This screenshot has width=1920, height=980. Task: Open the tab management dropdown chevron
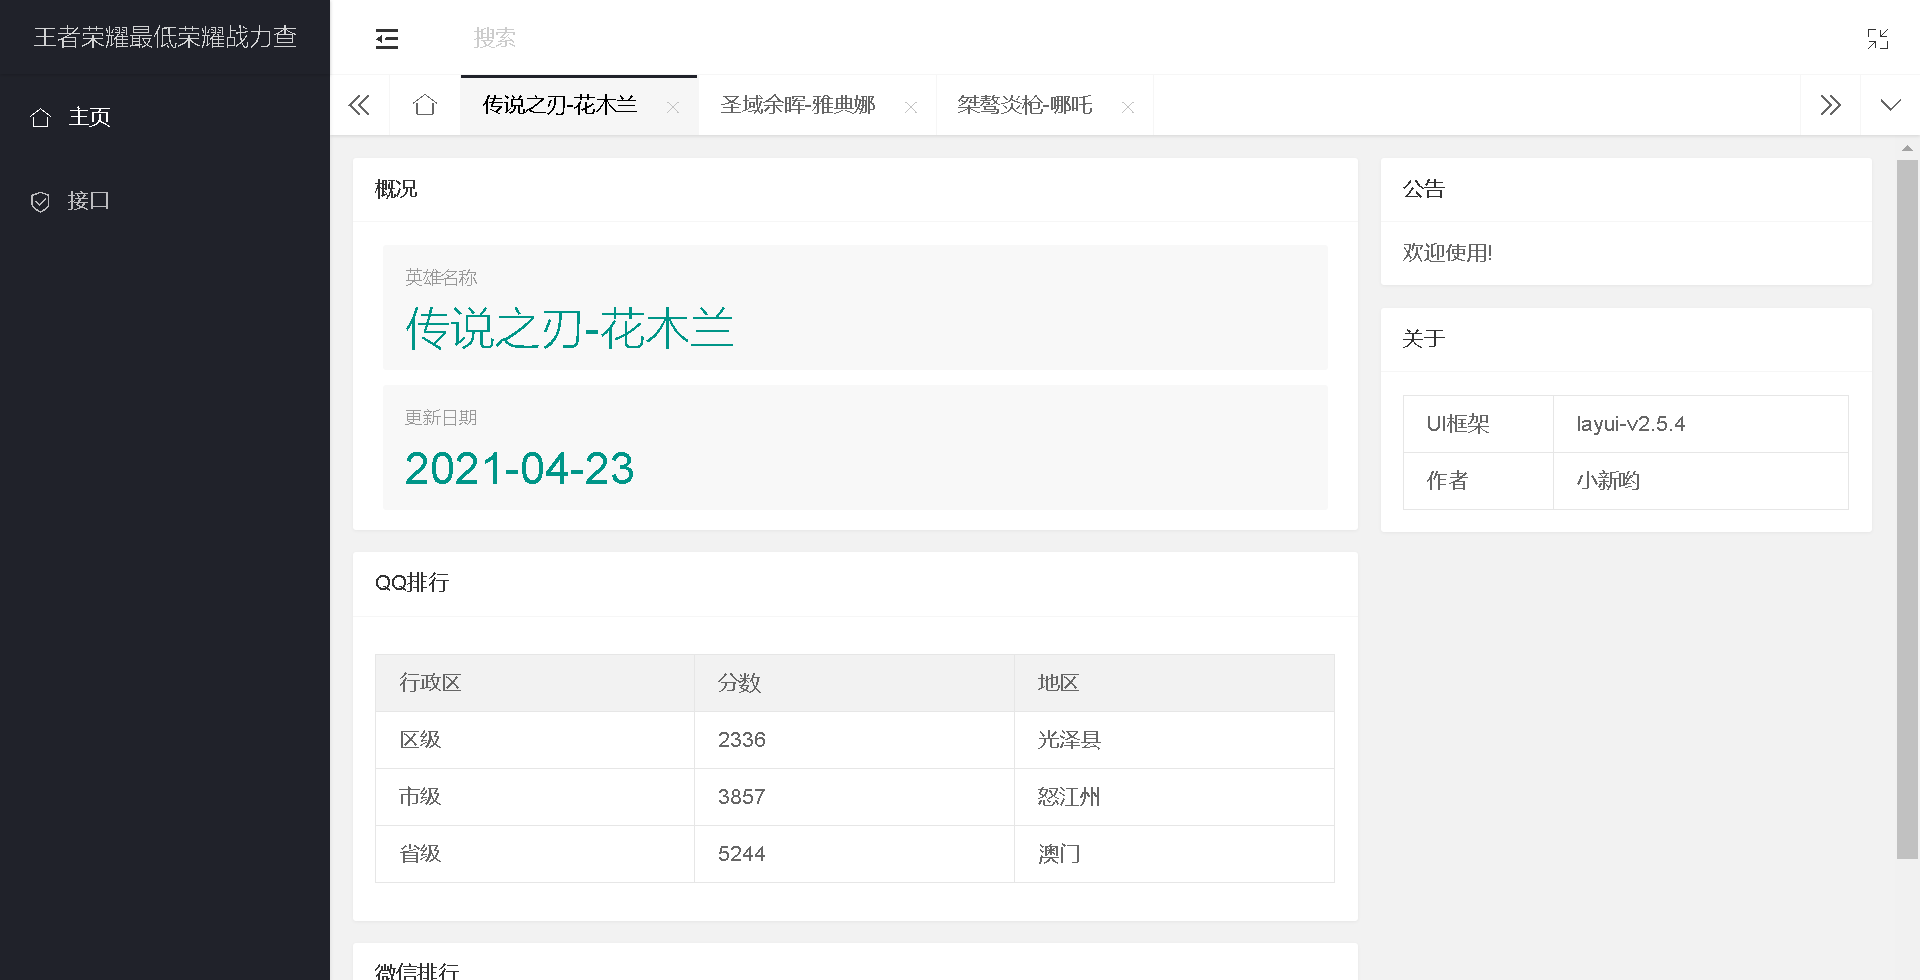[x=1889, y=104]
